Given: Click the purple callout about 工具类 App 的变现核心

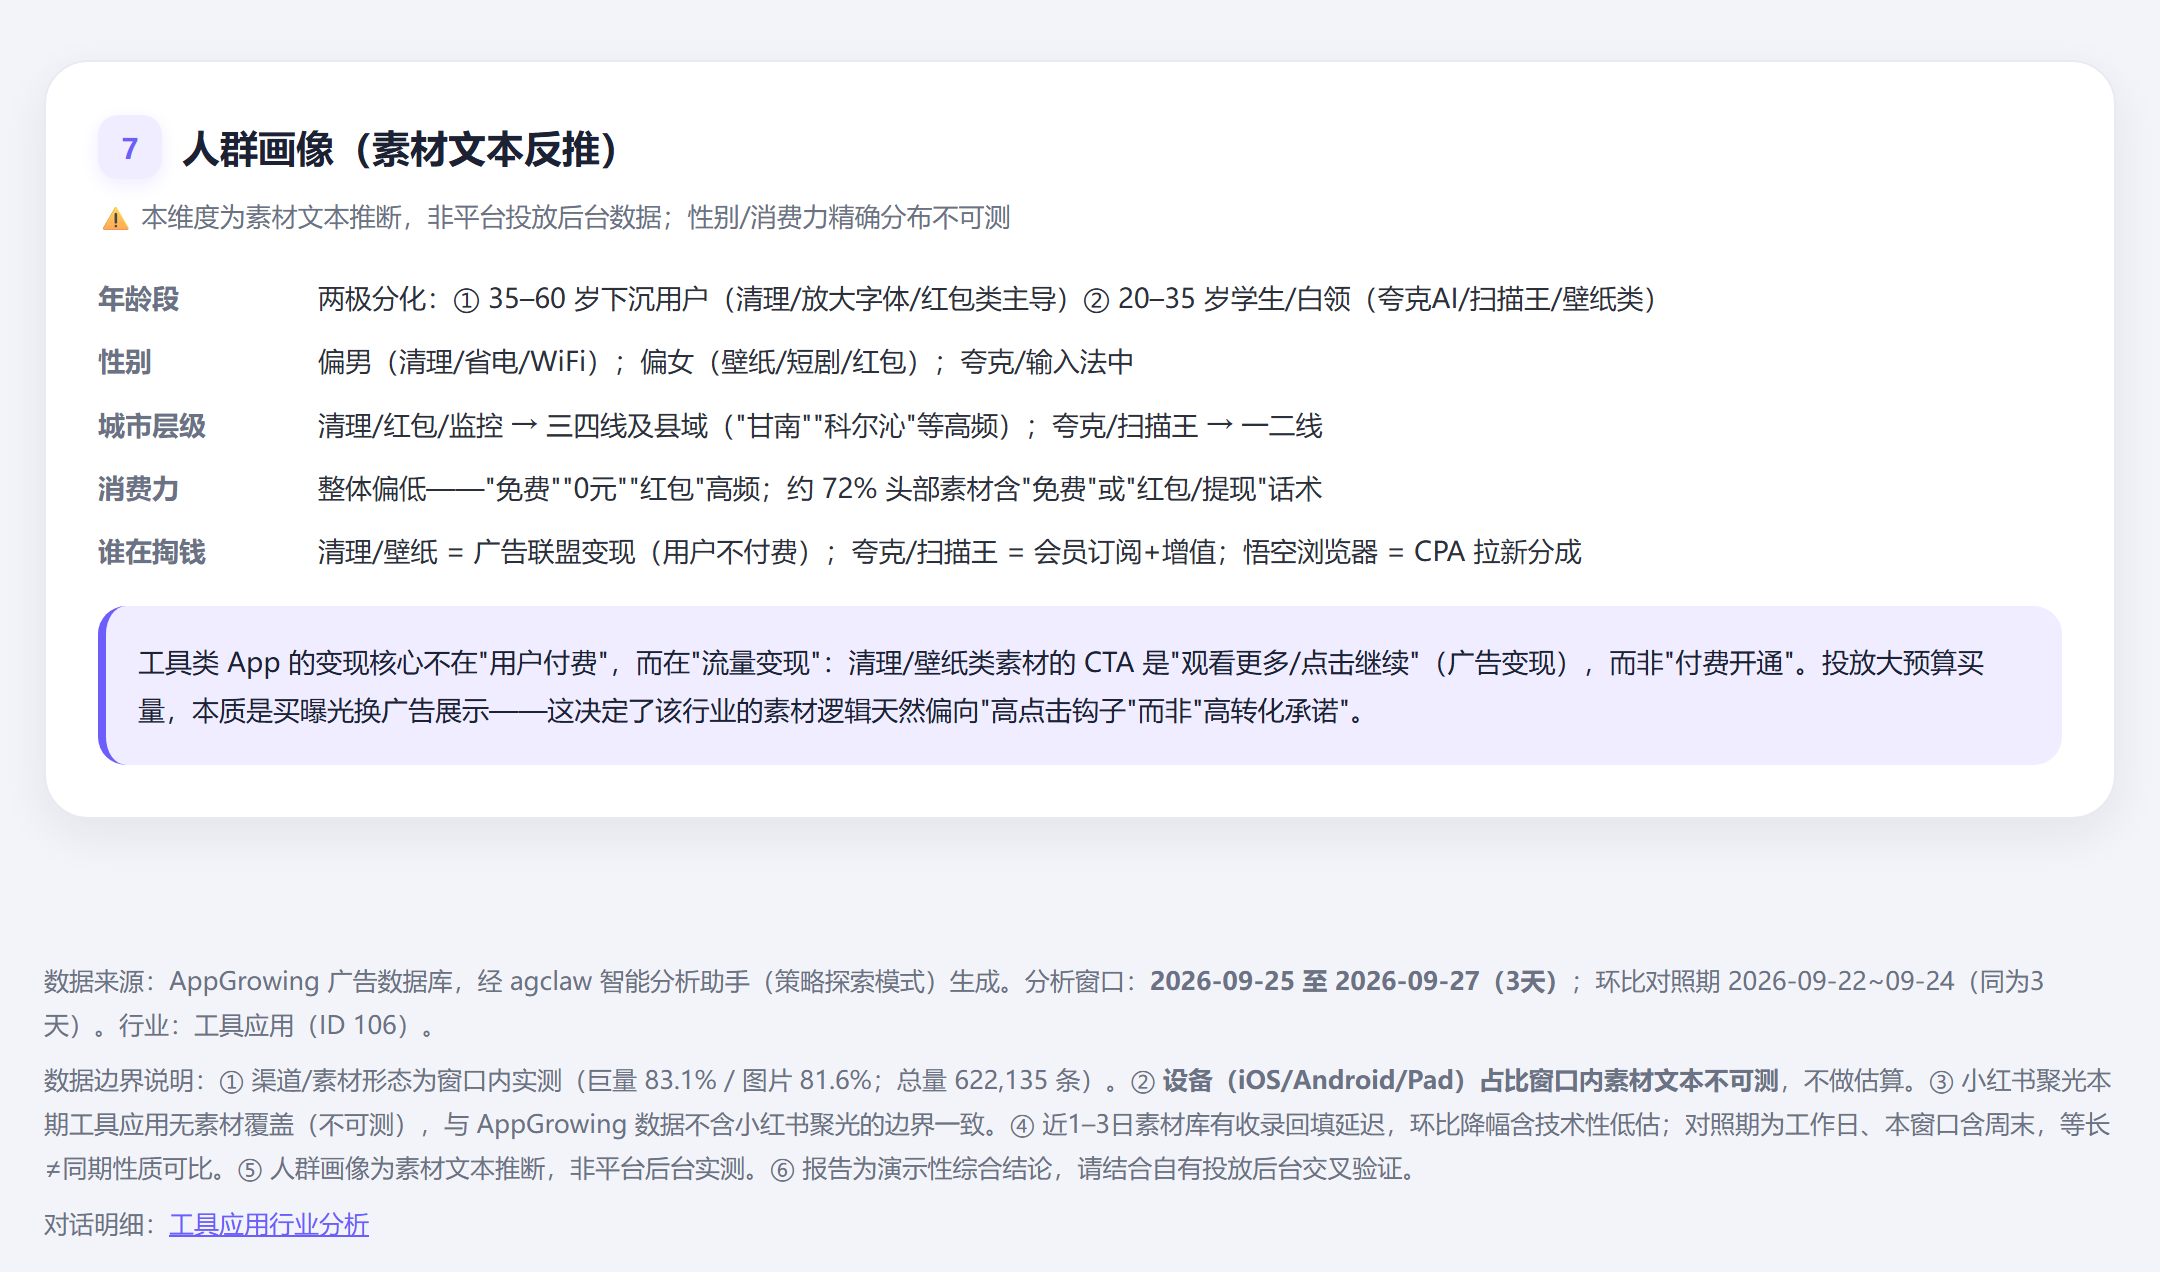Looking at the screenshot, I should (1080, 686).
